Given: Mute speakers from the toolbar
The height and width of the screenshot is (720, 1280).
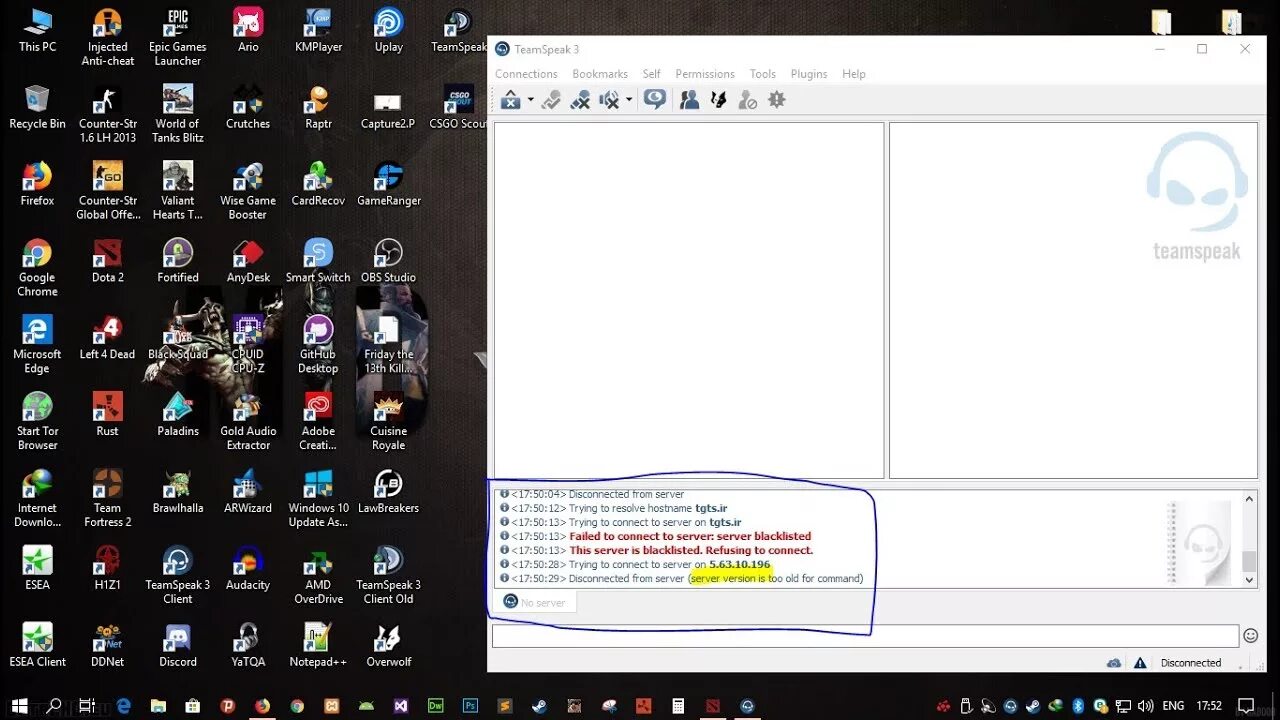Looking at the screenshot, I should click(609, 100).
